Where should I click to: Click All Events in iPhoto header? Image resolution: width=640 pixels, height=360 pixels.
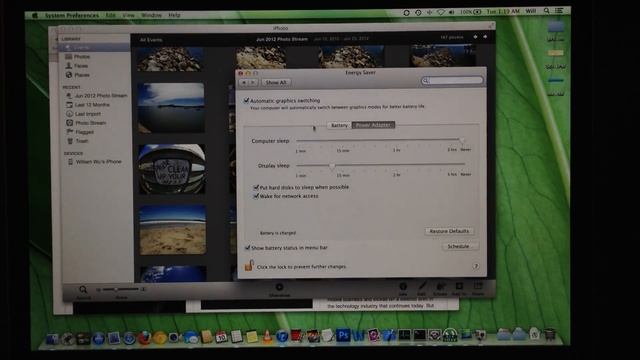click(151, 40)
